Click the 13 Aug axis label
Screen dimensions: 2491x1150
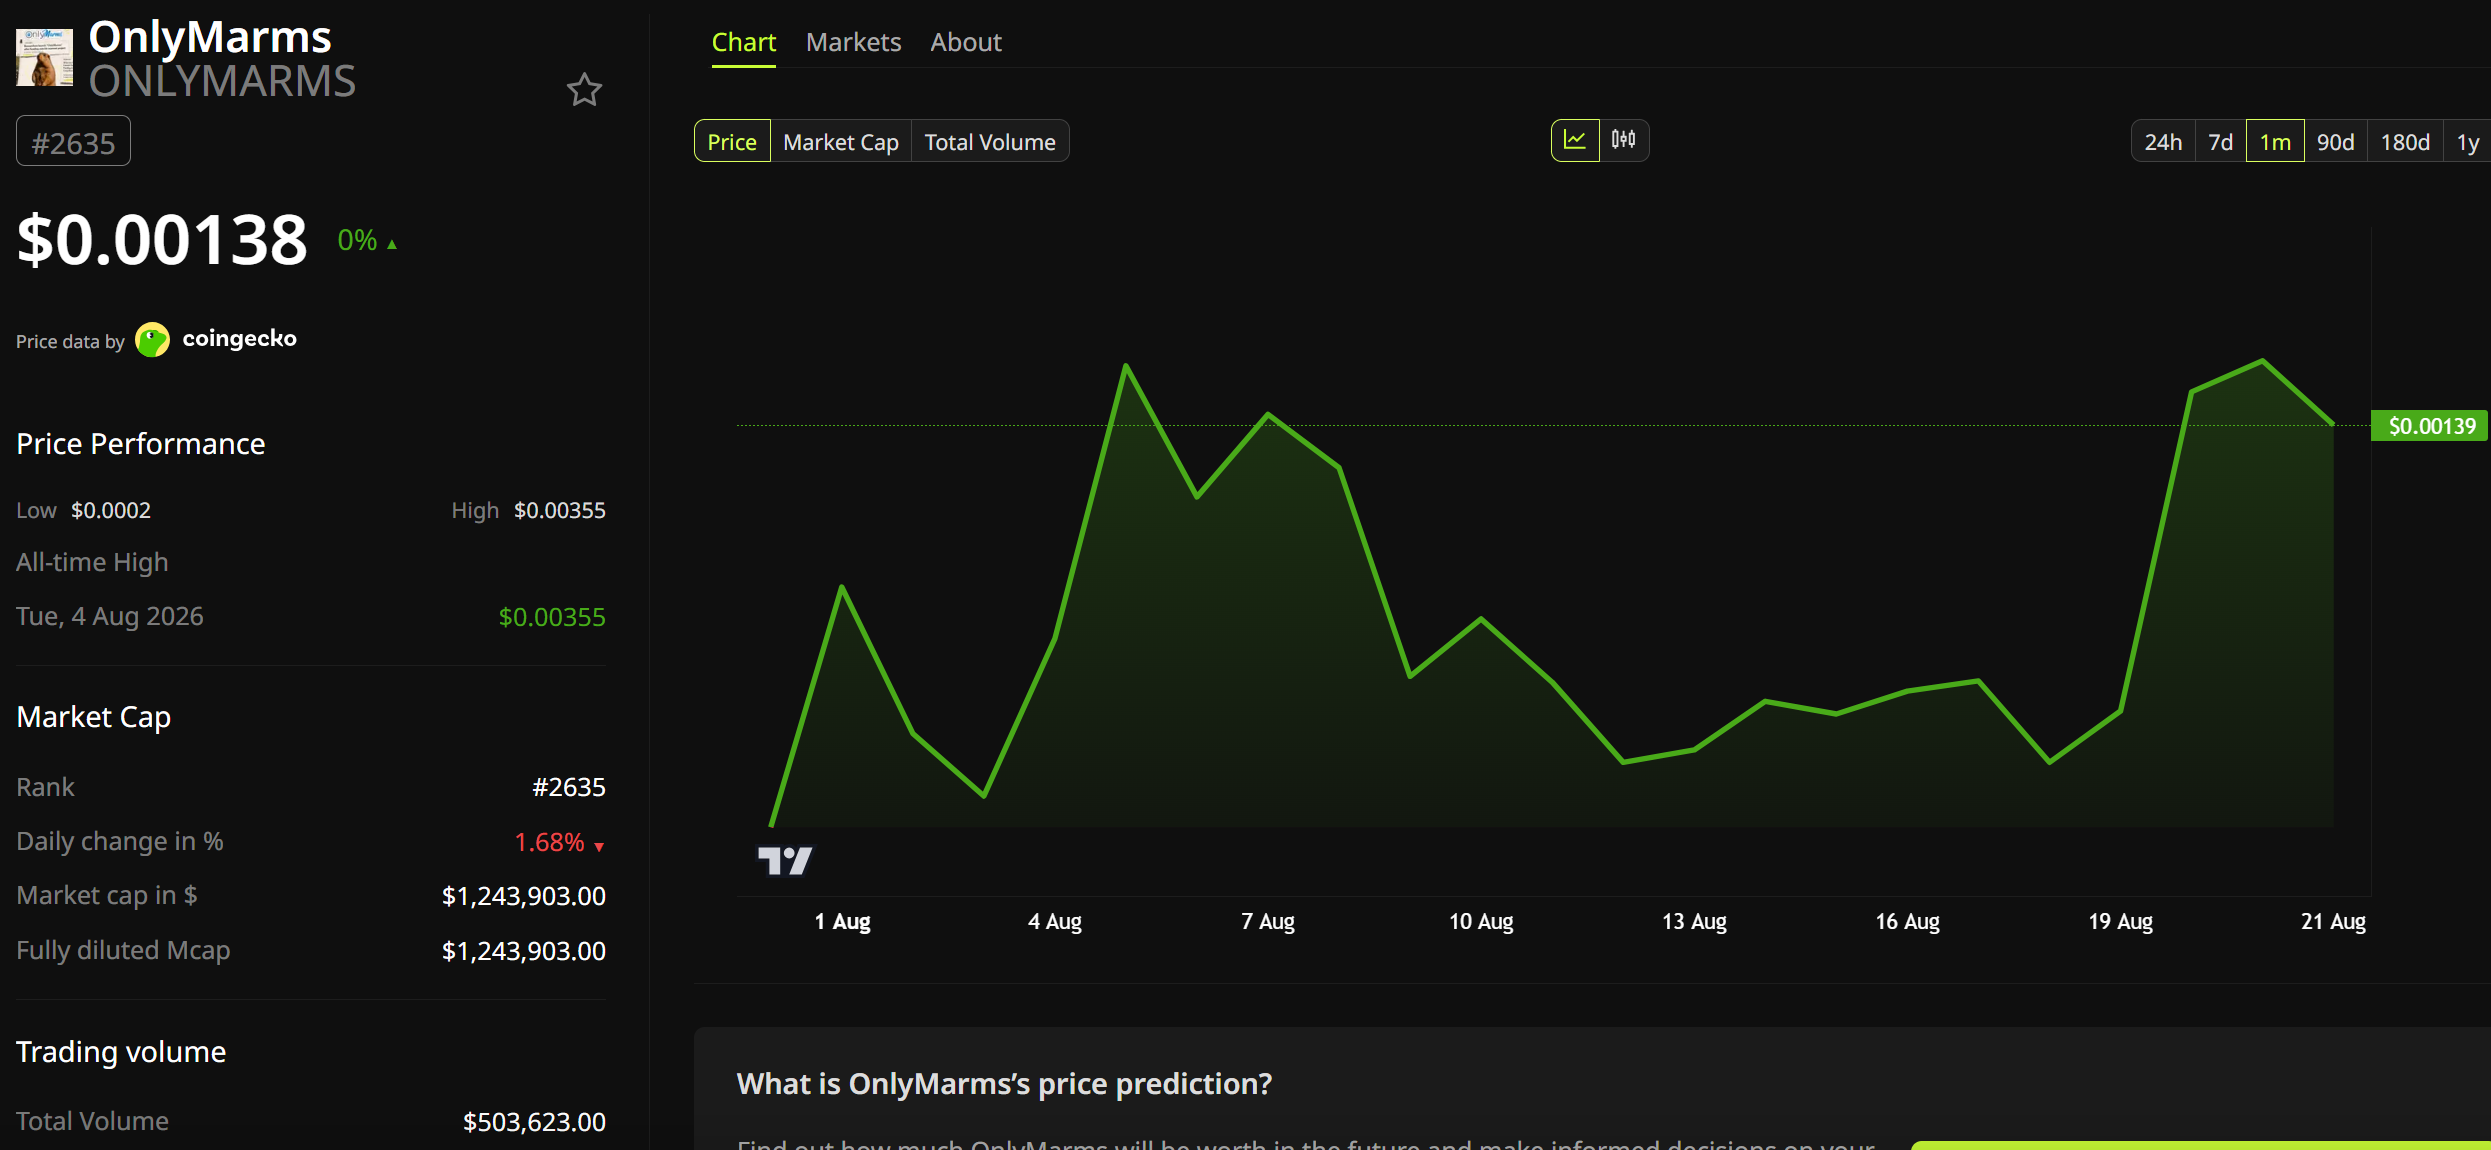pos(1694,922)
